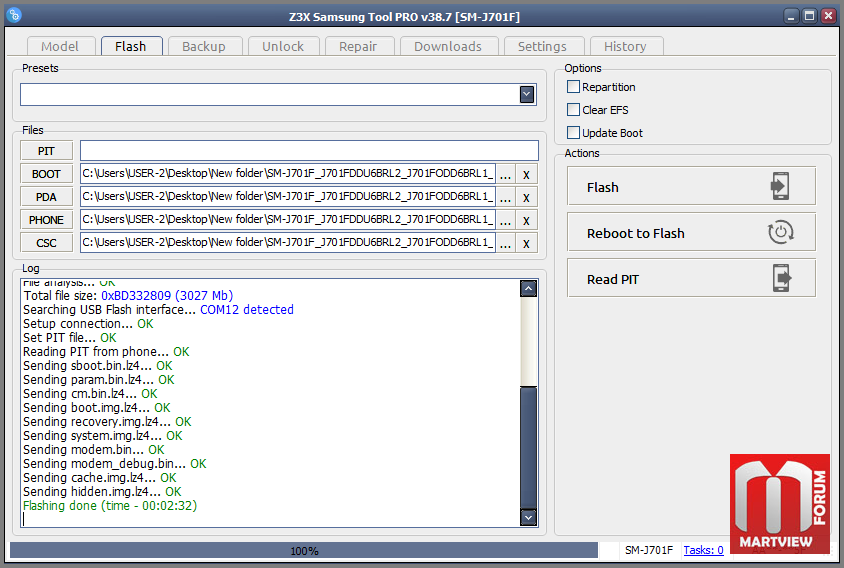Click the Flash action phone icon
Image resolution: width=844 pixels, height=568 pixels.
(x=780, y=186)
